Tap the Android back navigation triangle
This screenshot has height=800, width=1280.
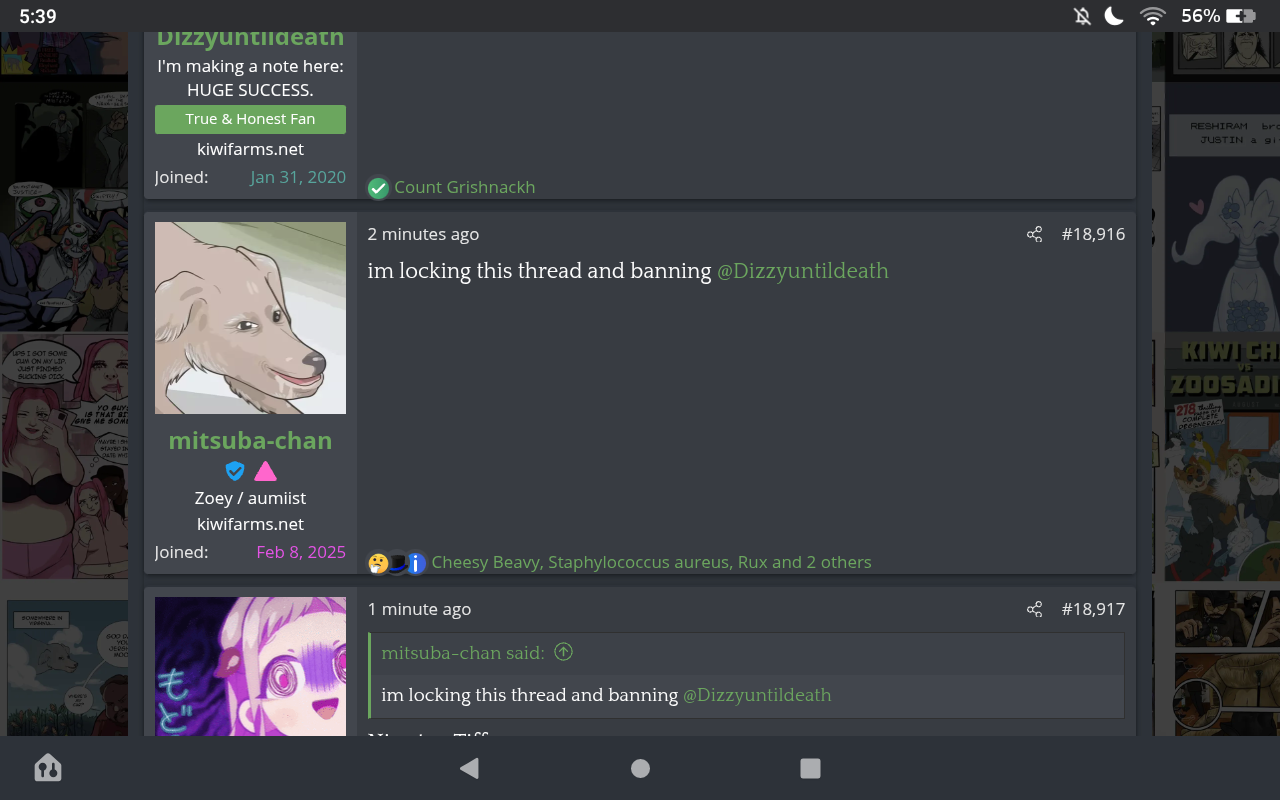[468, 768]
